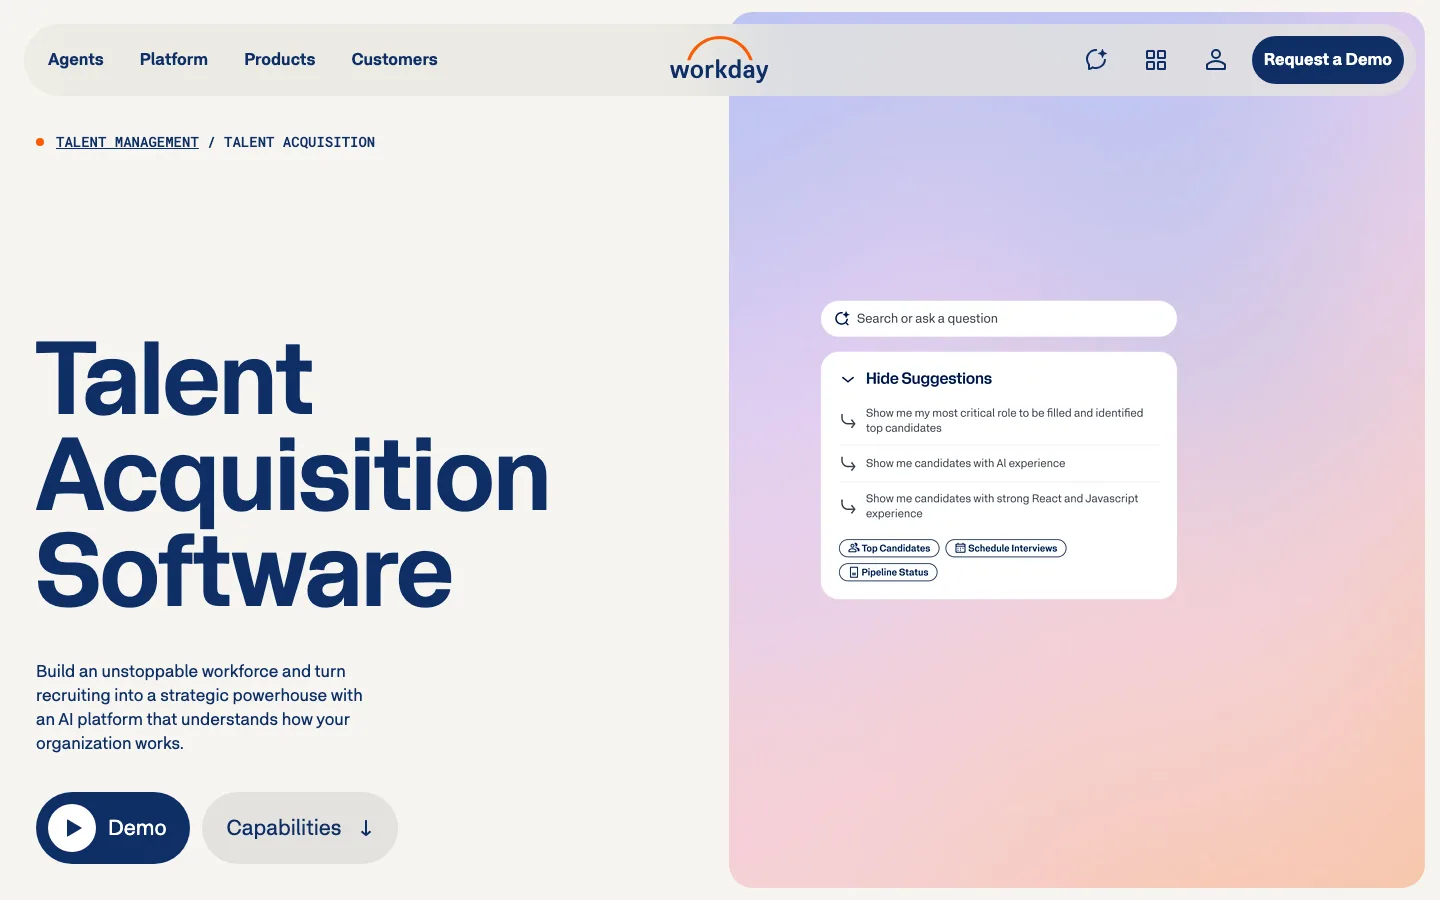1440x900 pixels.
Task: Choose the candidates with AI experience suggestion
Action: 999,463
